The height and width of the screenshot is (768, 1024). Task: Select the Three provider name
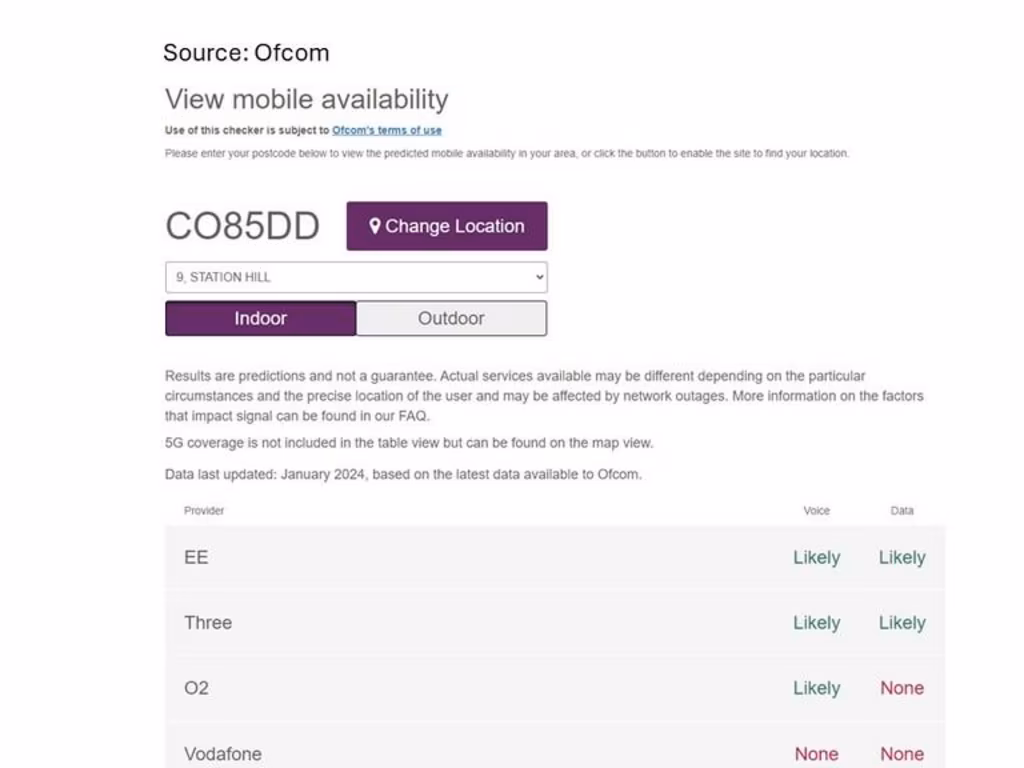pyautogui.click(x=208, y=622)
